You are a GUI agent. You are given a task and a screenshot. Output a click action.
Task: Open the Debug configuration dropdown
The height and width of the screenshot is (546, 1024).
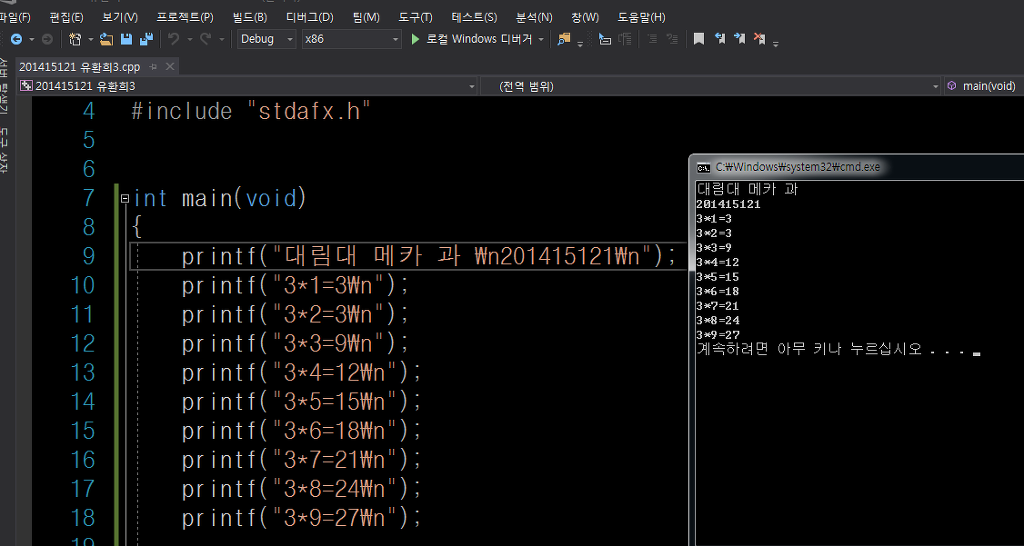tap(266, 39)
